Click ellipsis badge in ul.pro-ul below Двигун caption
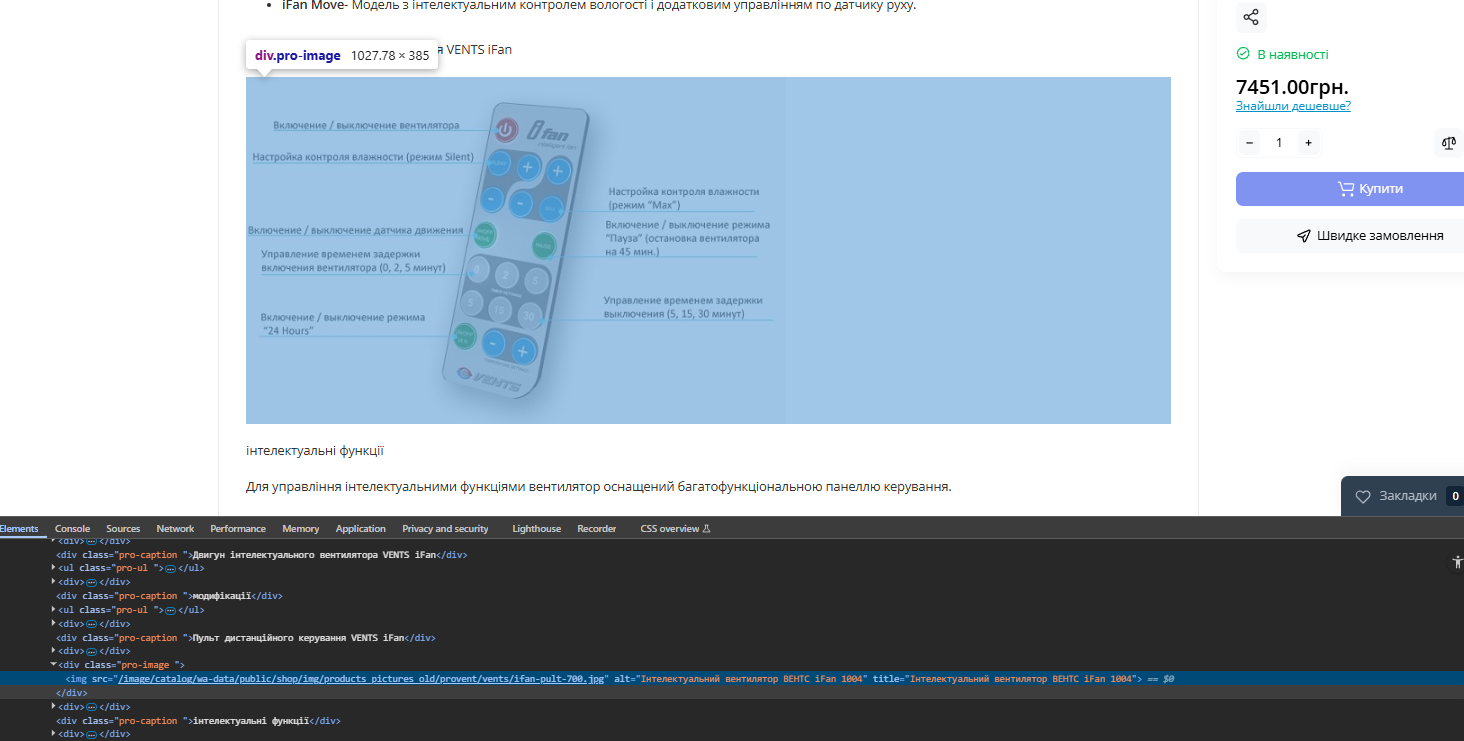 (170, 568)
